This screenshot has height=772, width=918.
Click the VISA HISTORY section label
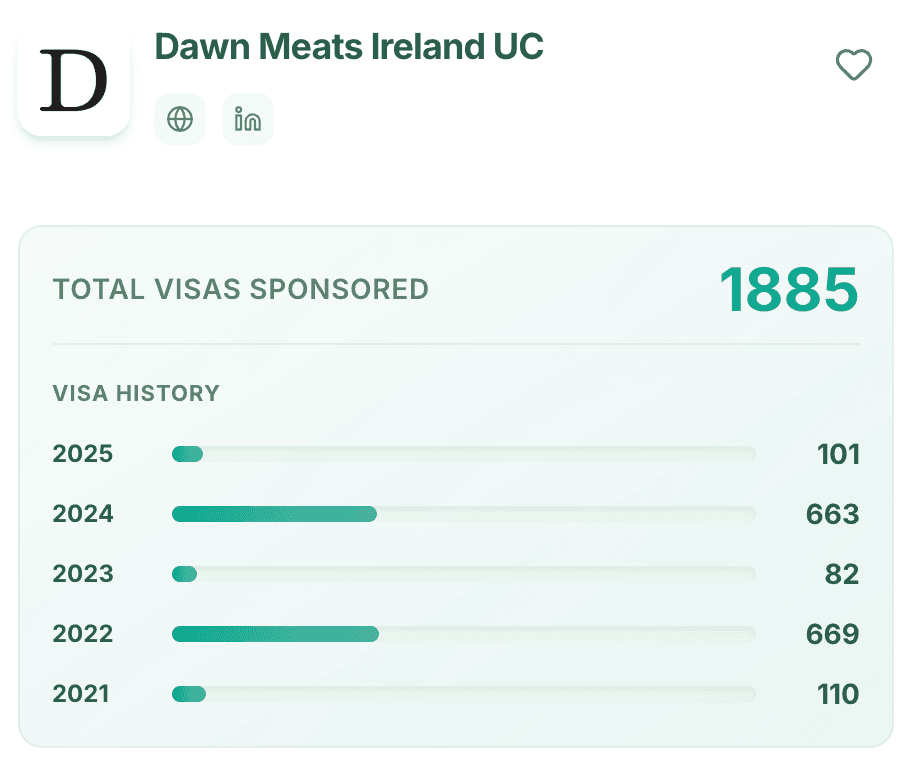(136, 393)
